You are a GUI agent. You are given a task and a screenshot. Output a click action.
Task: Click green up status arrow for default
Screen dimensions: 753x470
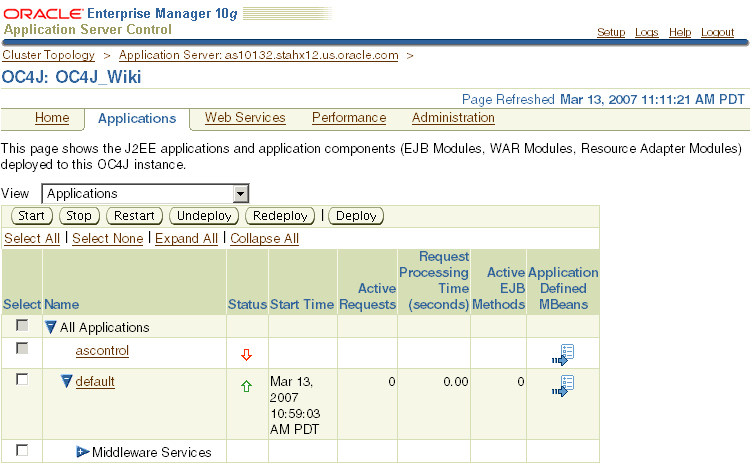click(246, 386)
